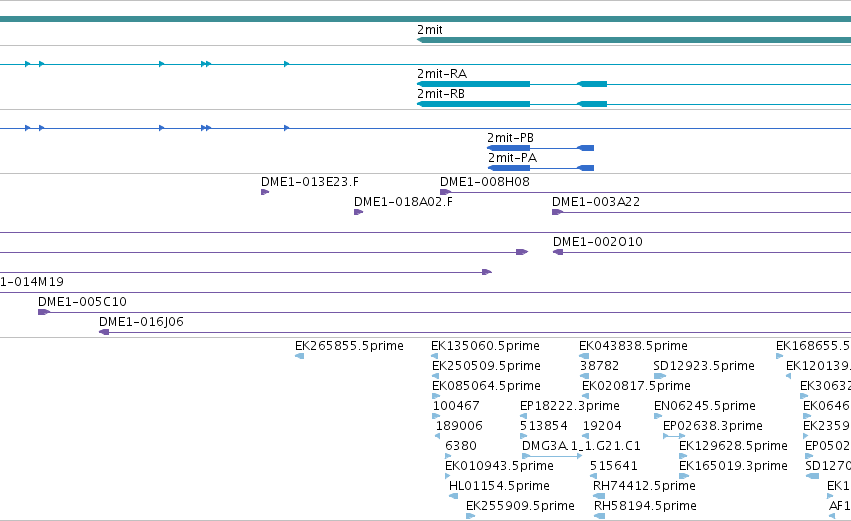Click the DMG3A.1_1.G21.C1 feature label
This screenshot has width=851, height=521.
click(581, 446)
